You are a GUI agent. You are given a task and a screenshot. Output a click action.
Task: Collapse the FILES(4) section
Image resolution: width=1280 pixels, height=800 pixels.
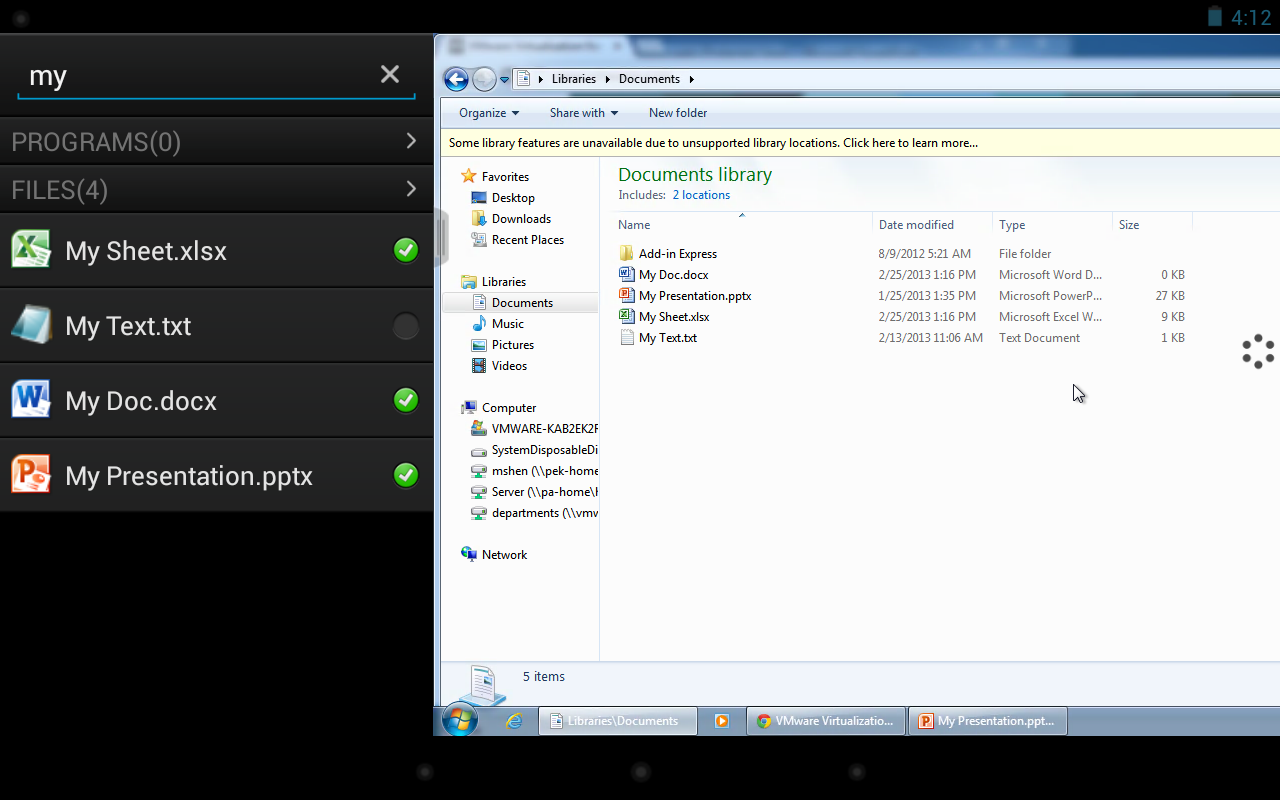coord(410,189)
